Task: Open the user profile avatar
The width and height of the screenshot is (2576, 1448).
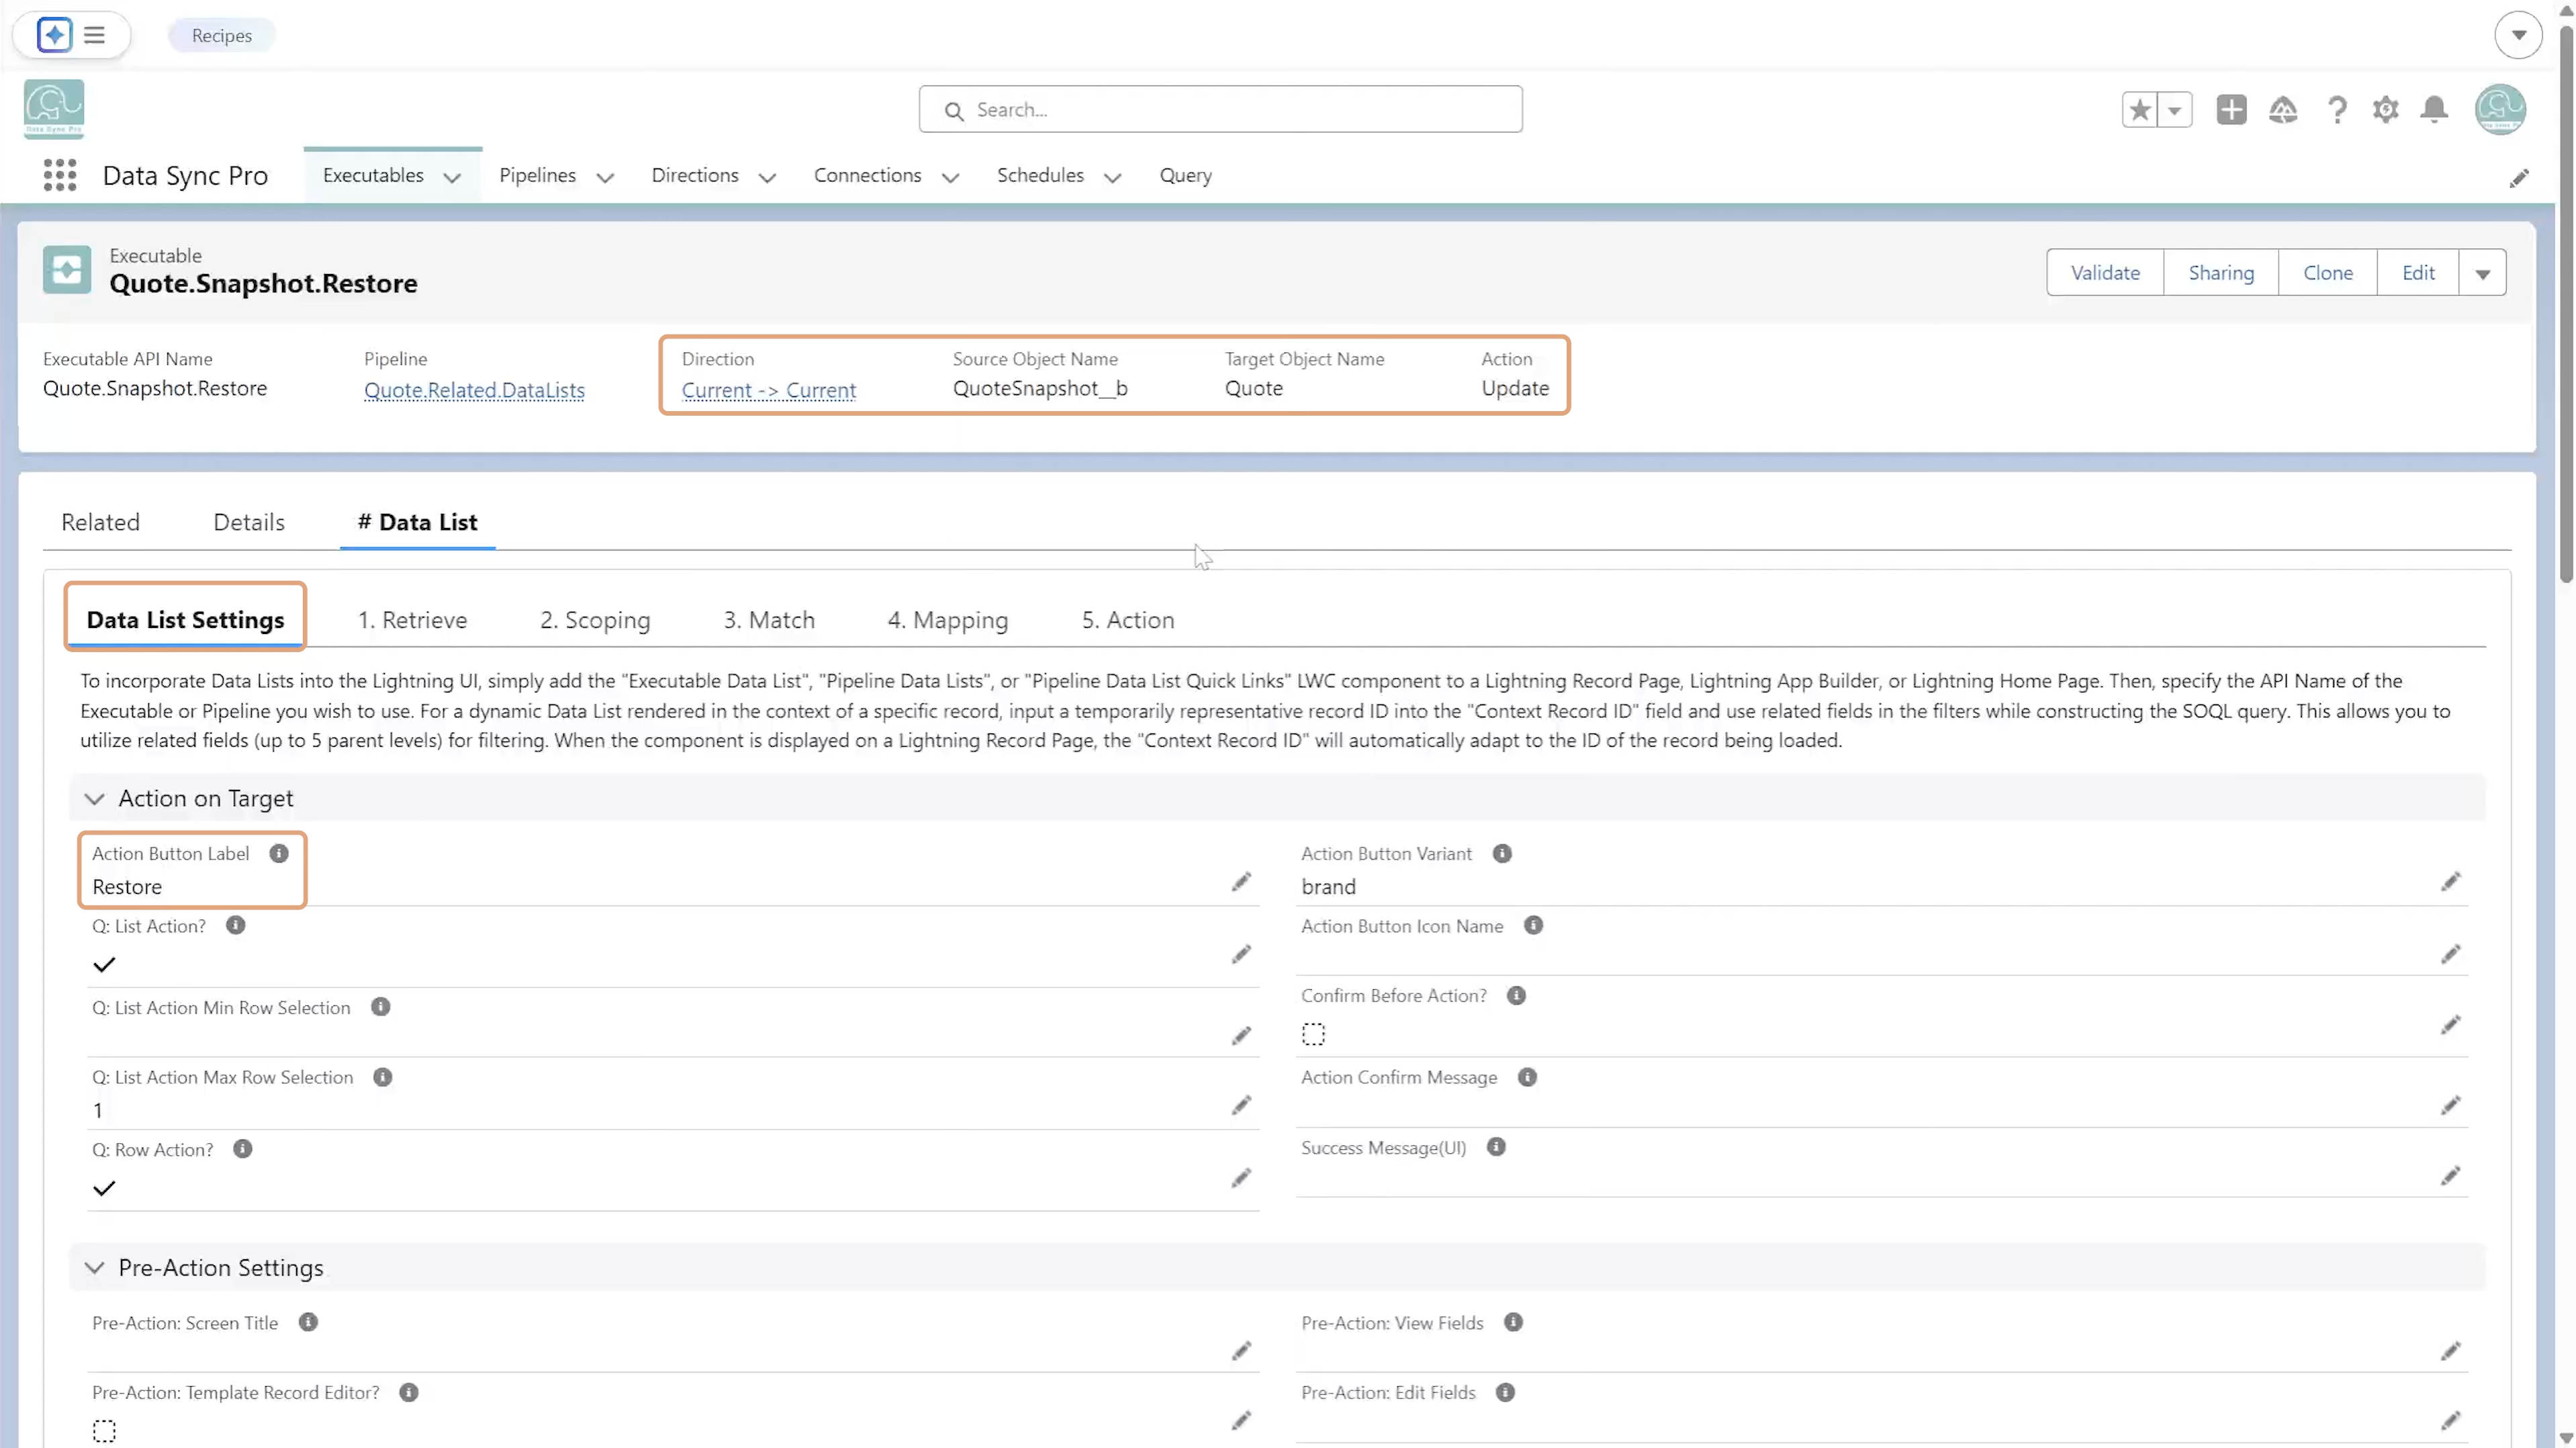Action: coord(2500,109)
